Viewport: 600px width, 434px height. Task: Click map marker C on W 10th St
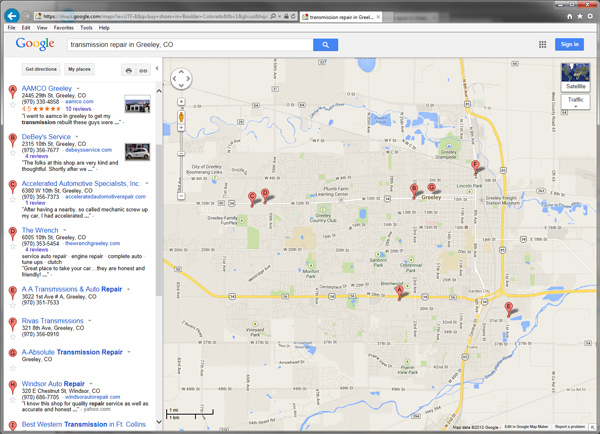coord(252,200)
